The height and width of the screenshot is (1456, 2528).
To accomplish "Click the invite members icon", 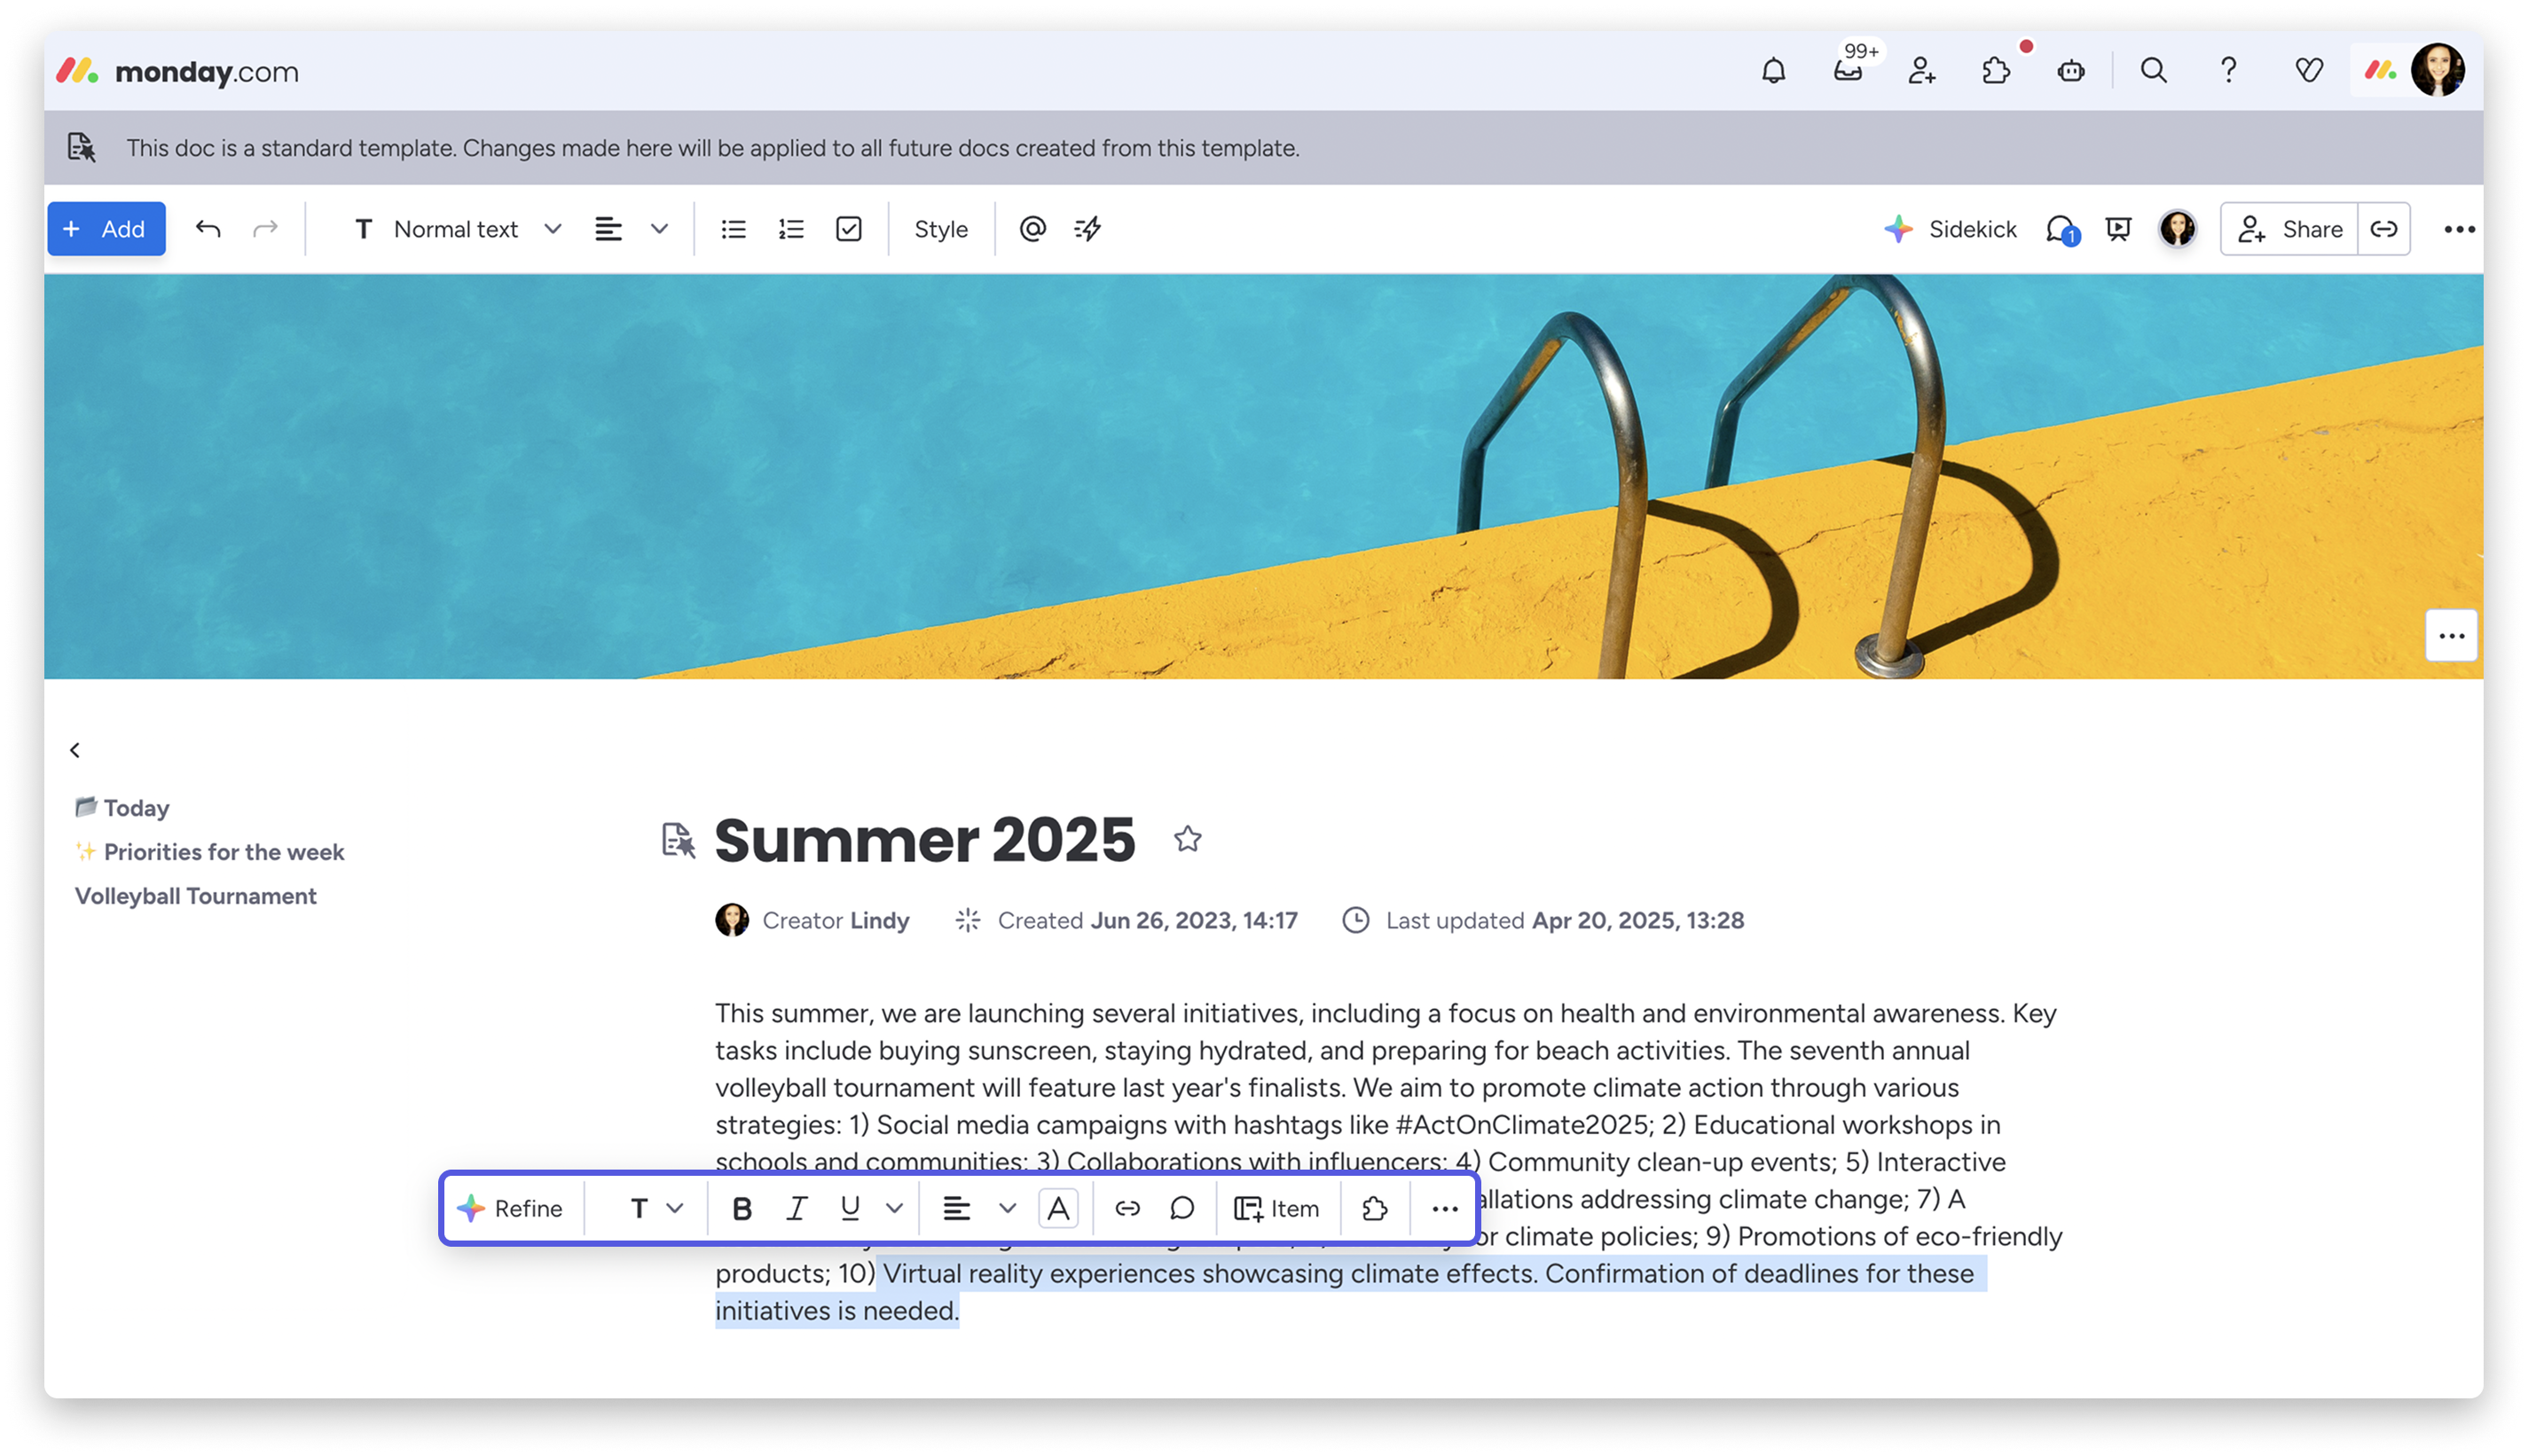I will 1921,71.
